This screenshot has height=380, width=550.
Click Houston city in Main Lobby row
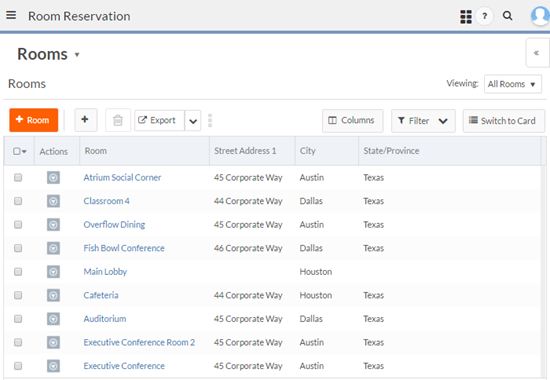(x=315, y=272)
